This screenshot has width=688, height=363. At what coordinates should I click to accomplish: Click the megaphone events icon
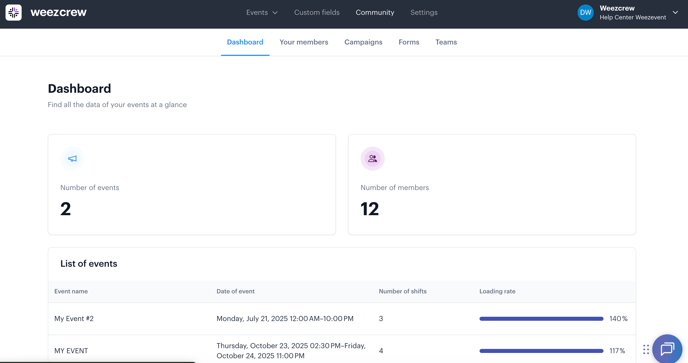(72, 158)
